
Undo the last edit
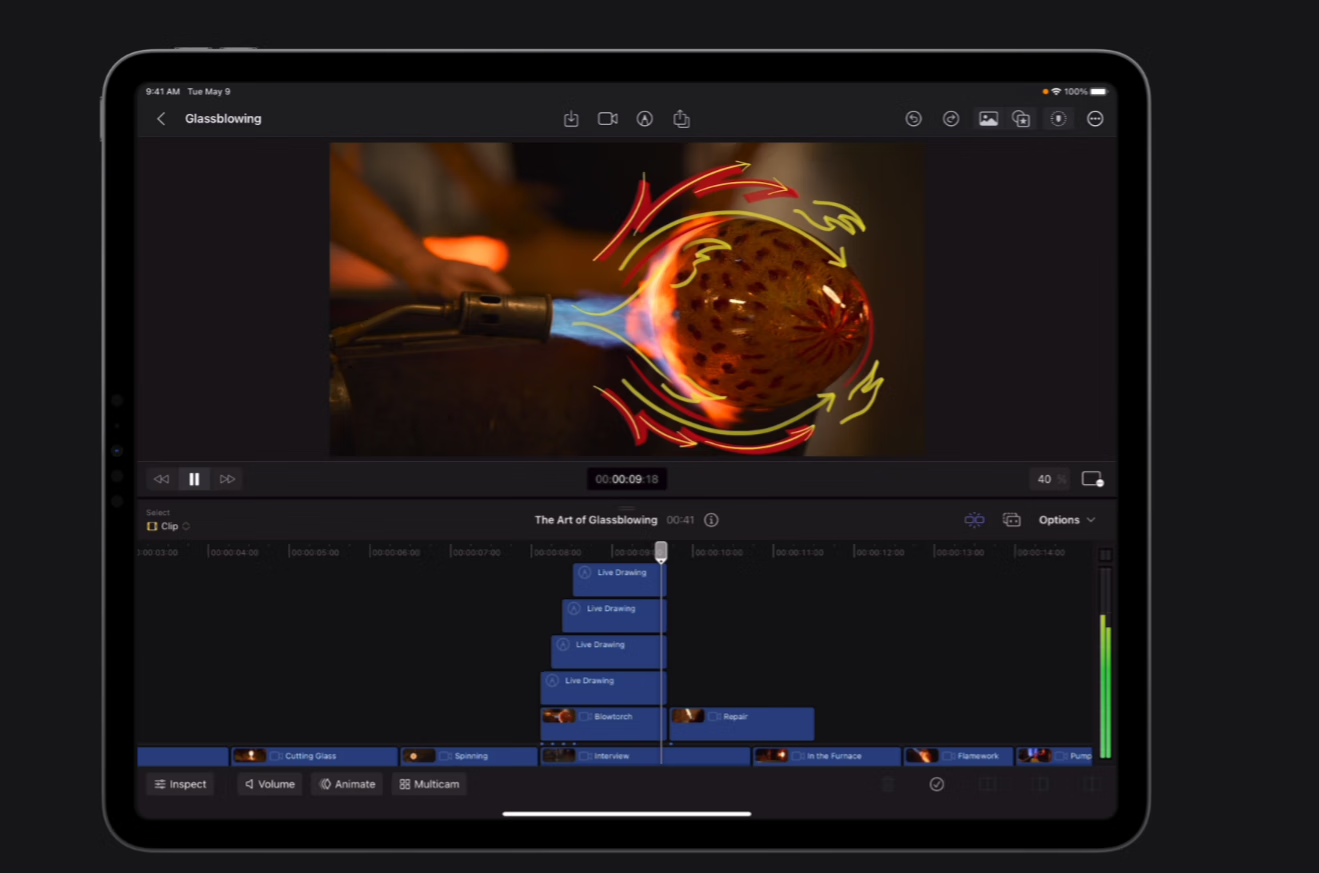click(x=913, y=119)
